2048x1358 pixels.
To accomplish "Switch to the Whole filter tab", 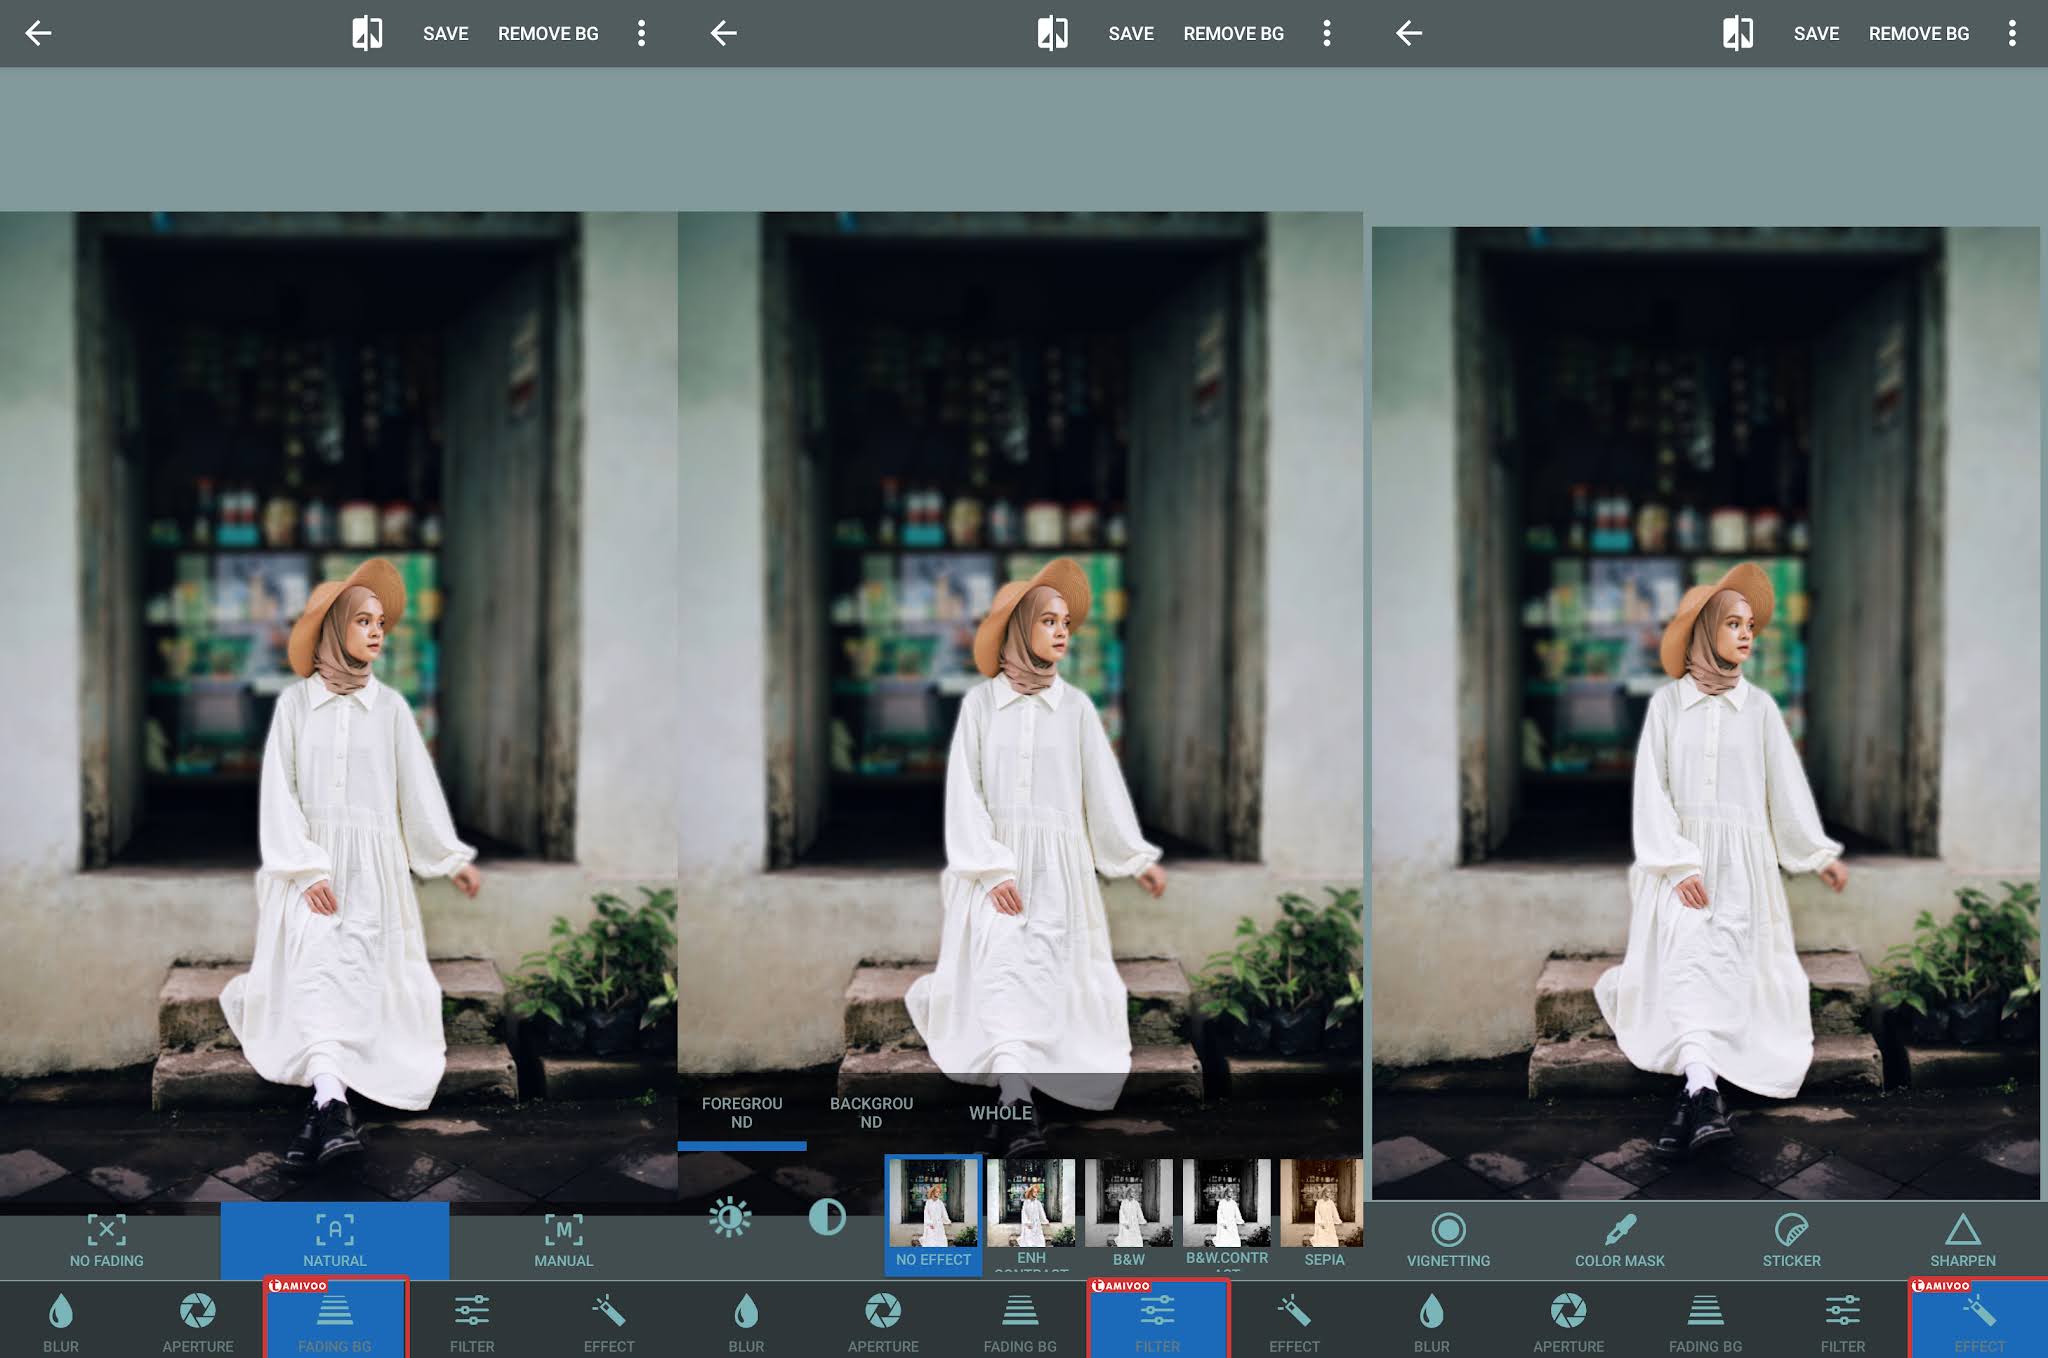I will coord(1000,1112).
